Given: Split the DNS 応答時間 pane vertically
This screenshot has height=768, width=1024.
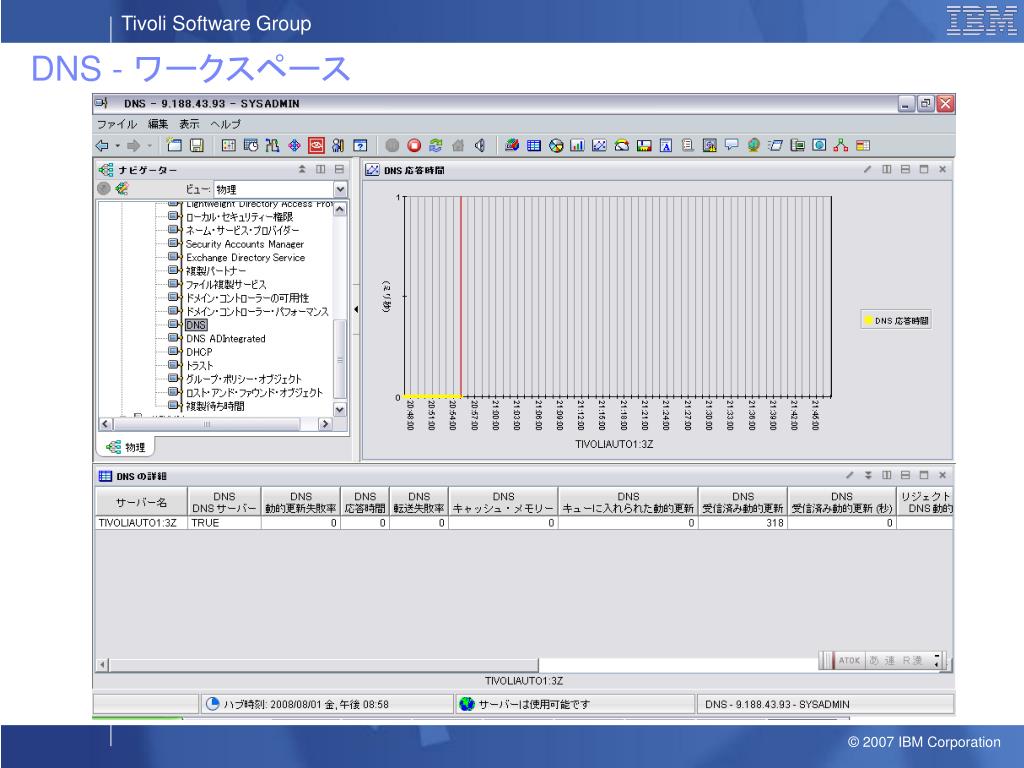Looking at the screenshot, I should [x=886, y=169].
